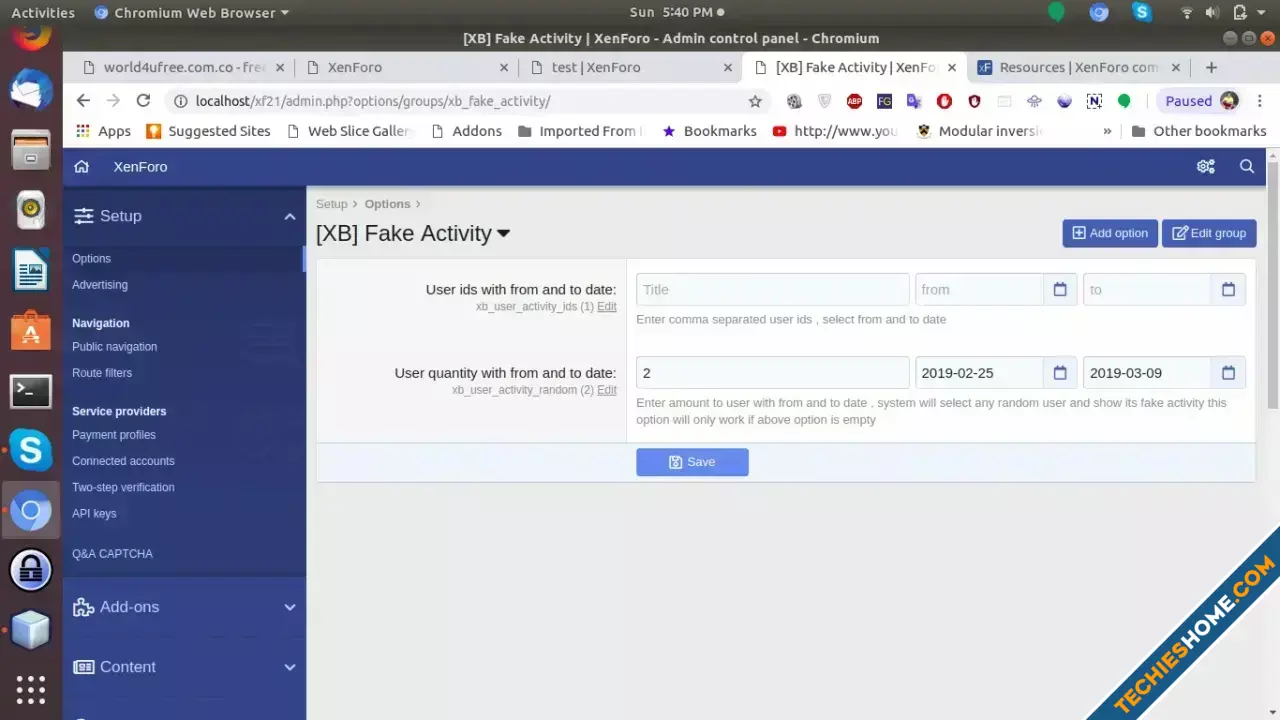The width and height of the screenshot is (1280, 720).
Task: Open Q&A CAPTCHA in the sidebar
Action: tap(112, 554)
